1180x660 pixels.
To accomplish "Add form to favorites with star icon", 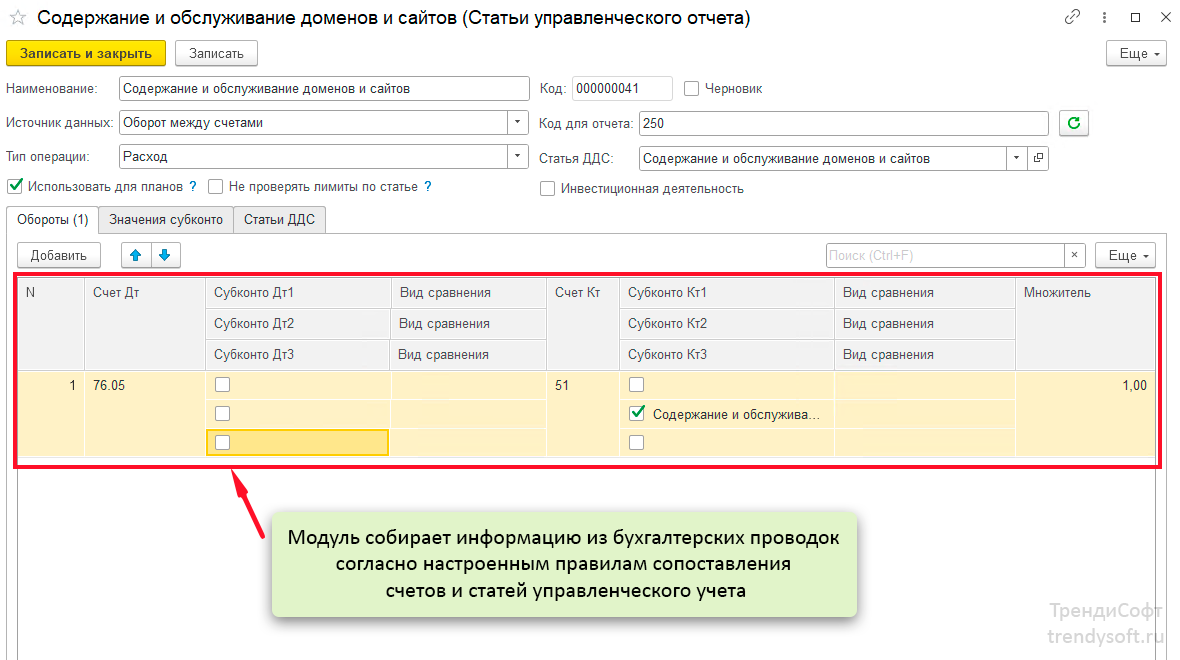I will pos(18,17).
